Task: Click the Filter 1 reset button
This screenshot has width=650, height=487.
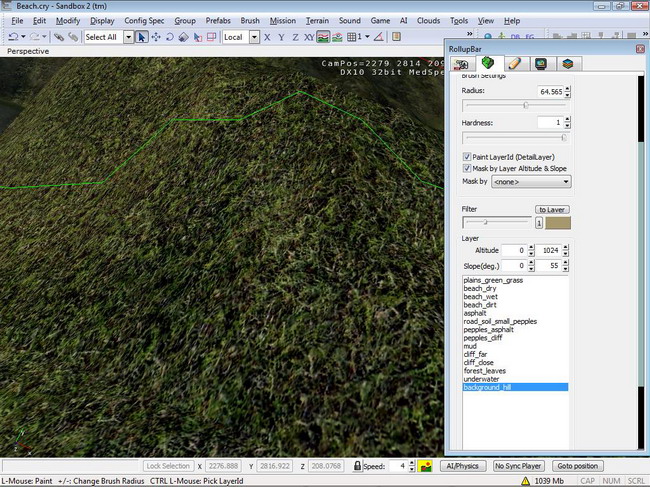Action: tap(539, 223)
